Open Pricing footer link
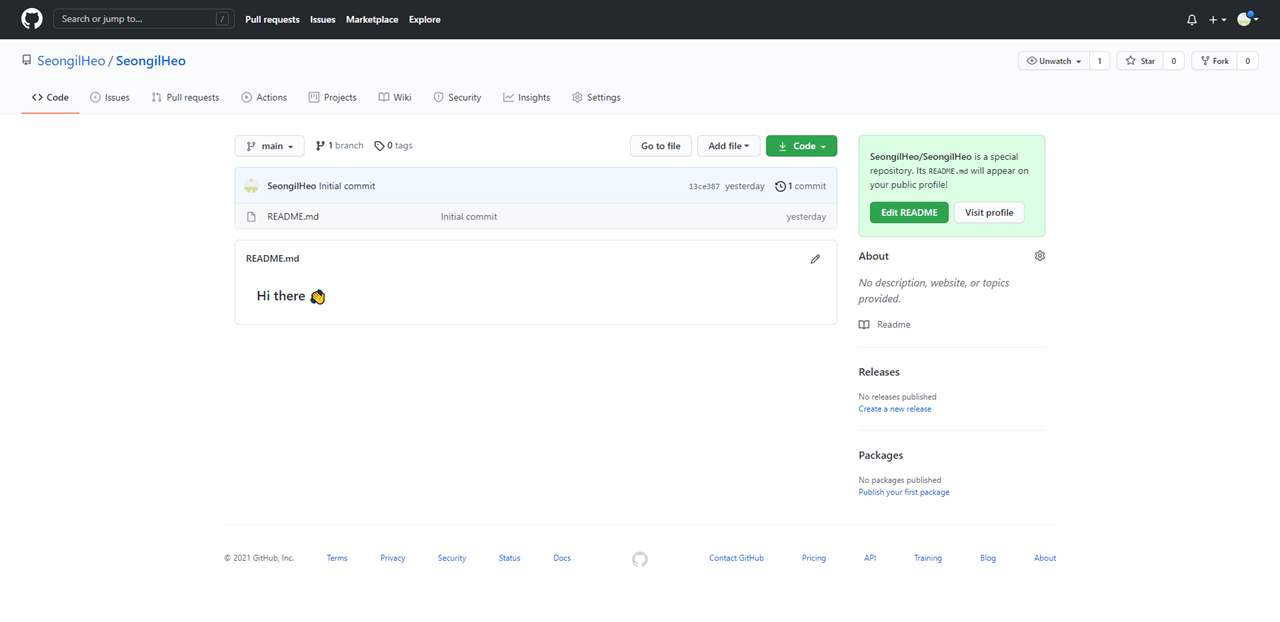The width and height of the screenshot is (1280, 622). coord(814,558)
